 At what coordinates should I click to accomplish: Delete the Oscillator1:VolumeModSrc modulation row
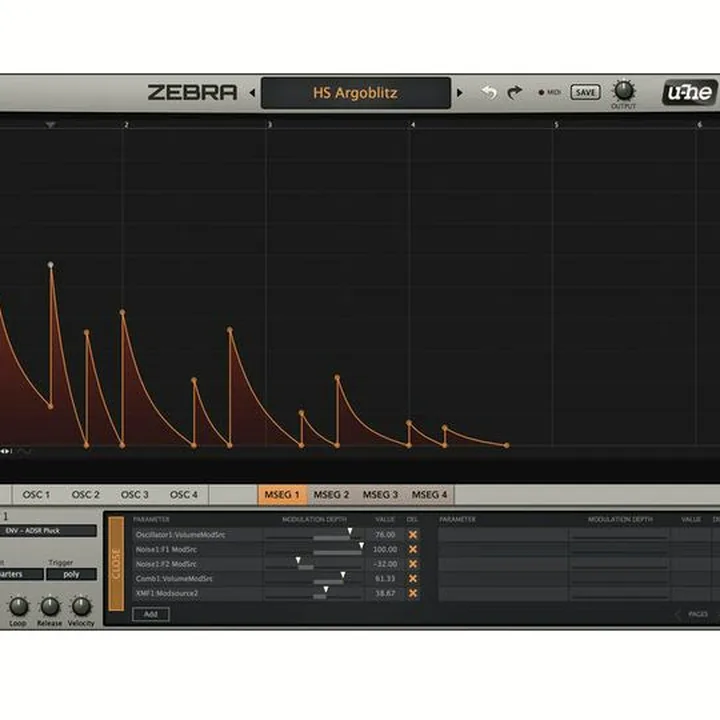[x=413, y=534]
